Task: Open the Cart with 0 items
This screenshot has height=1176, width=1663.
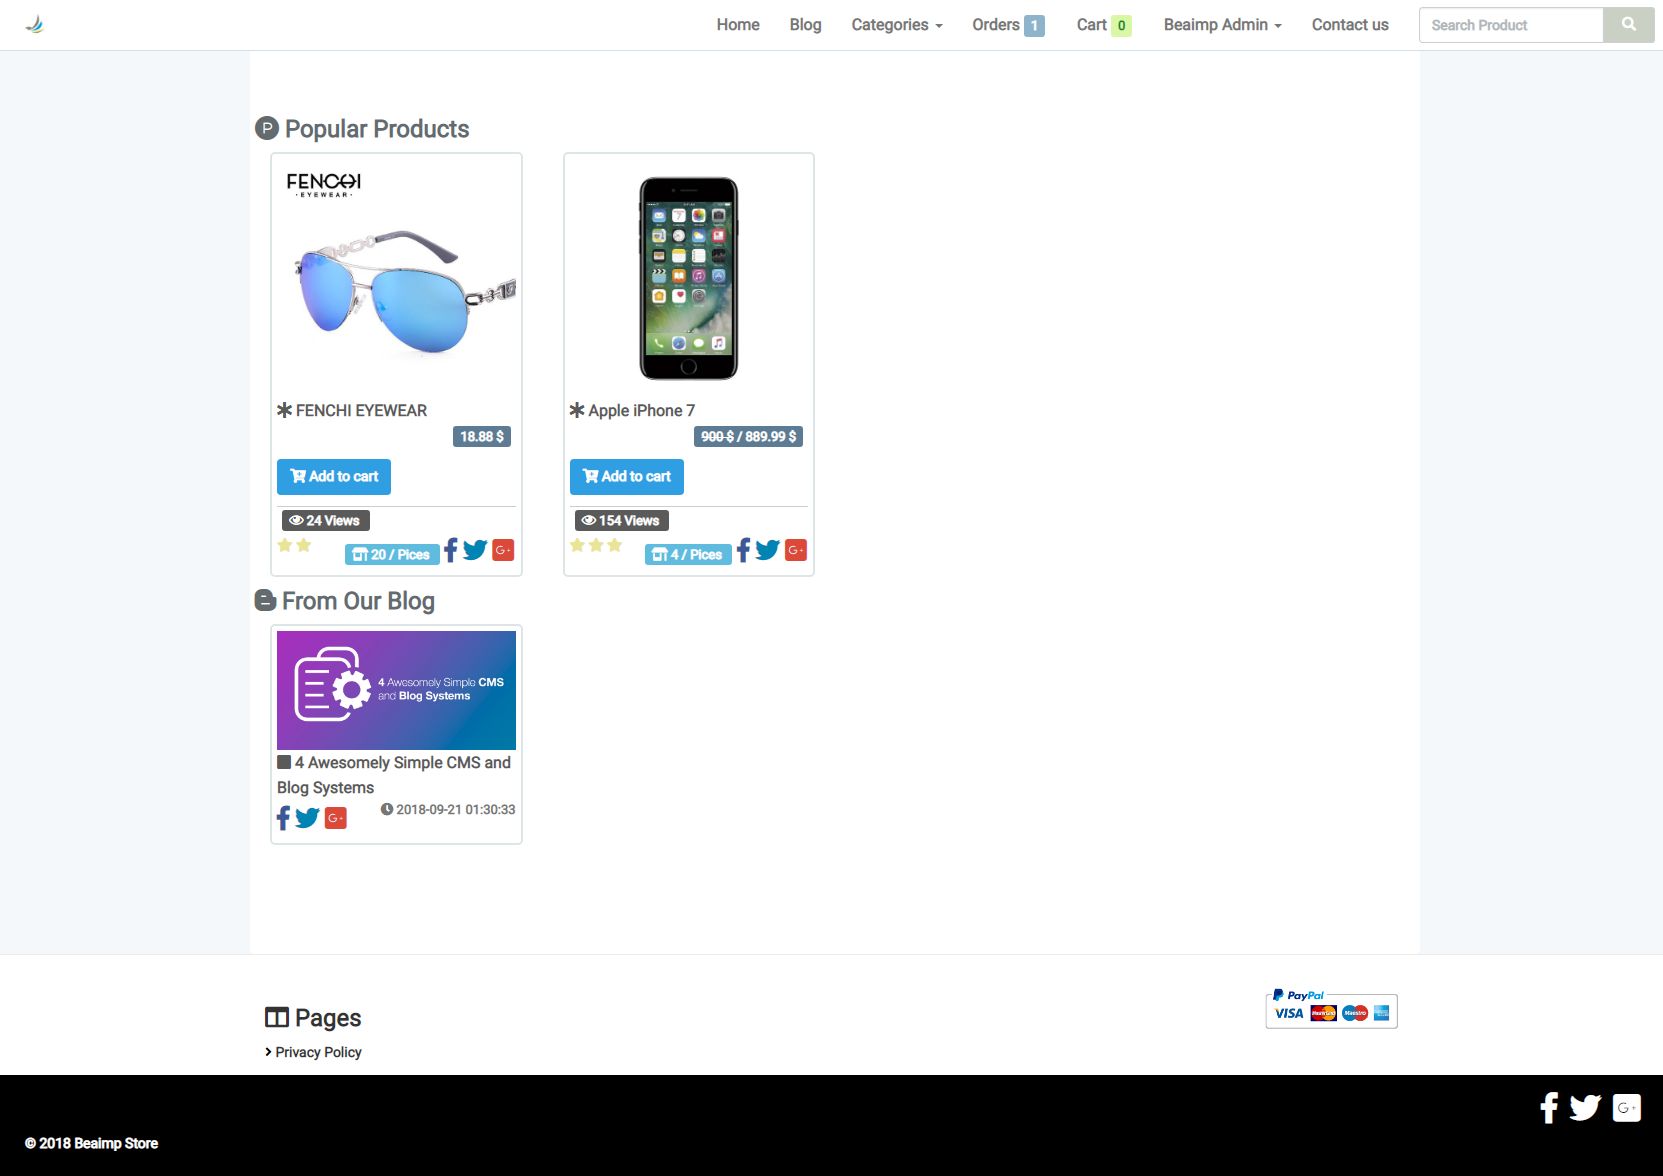Action: (1104, 25)
